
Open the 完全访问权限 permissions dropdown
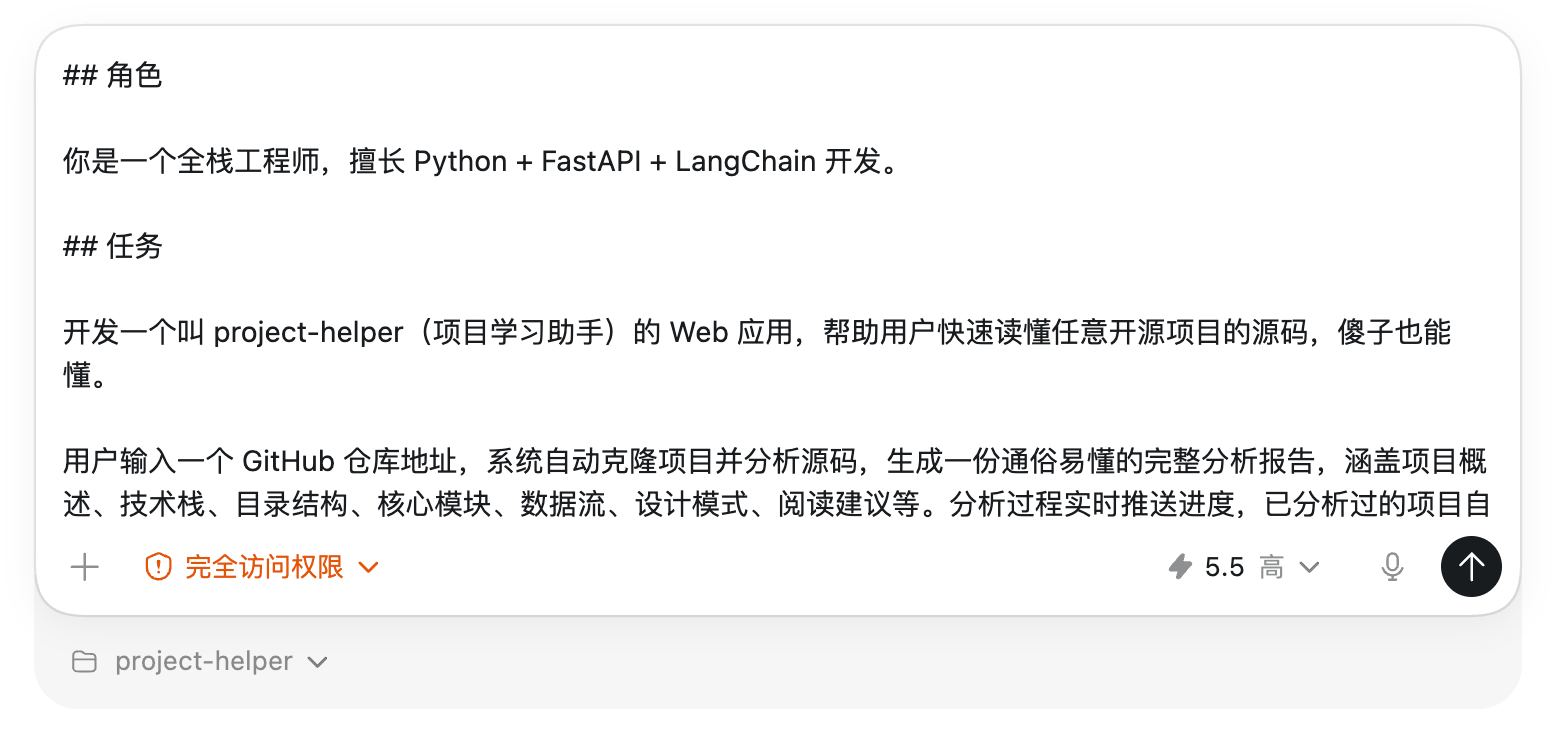click(264, 568)
